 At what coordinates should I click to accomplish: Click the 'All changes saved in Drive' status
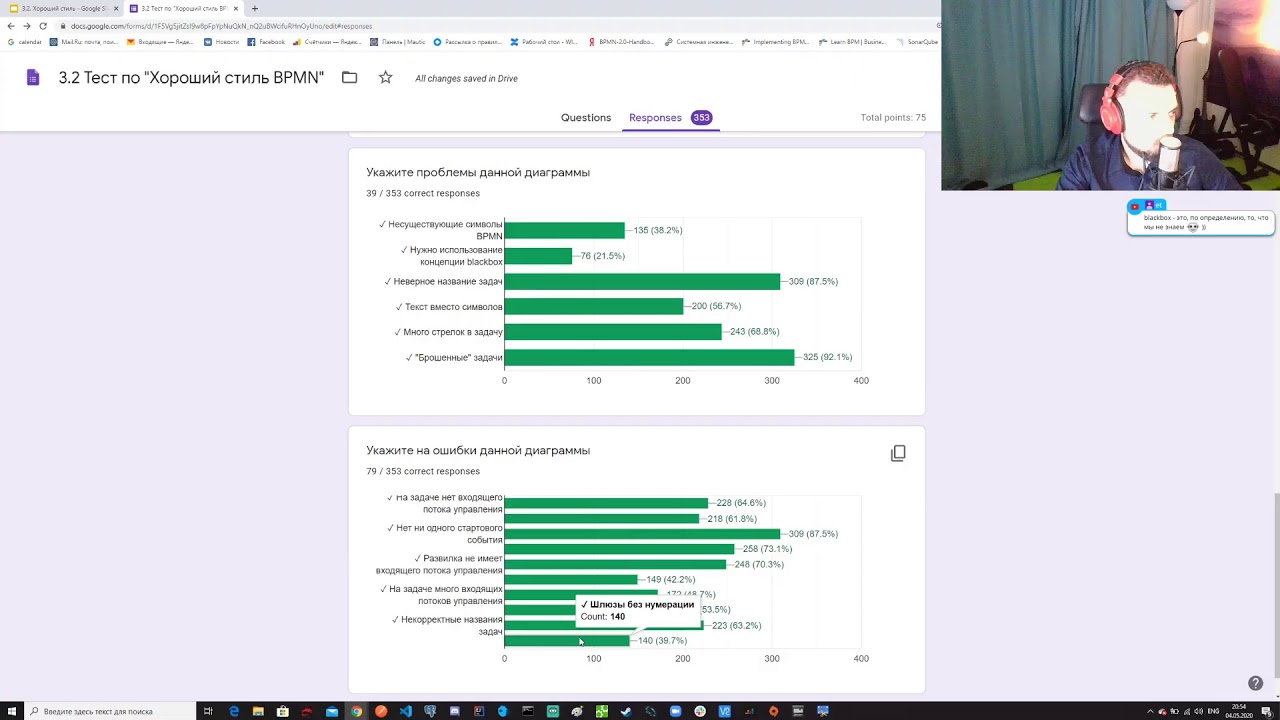pos(466,78)
